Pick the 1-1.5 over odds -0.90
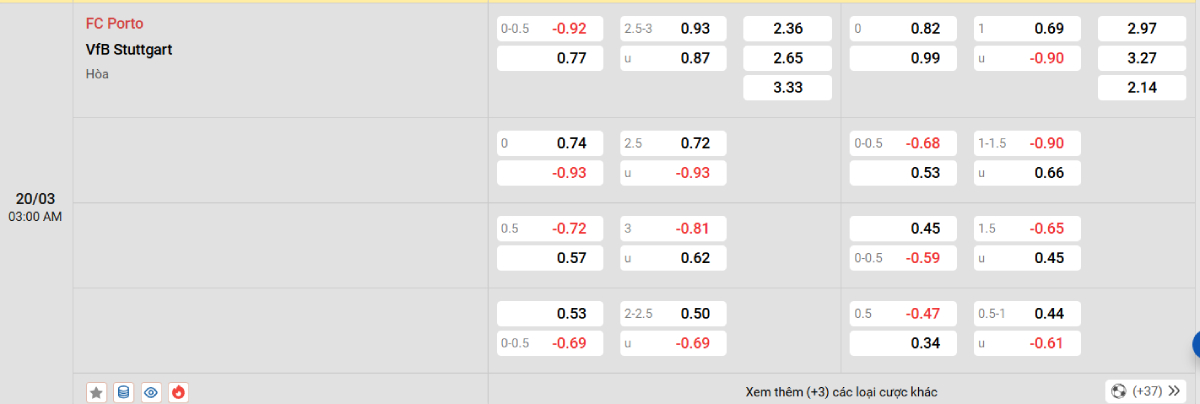 coord(1025,143)
